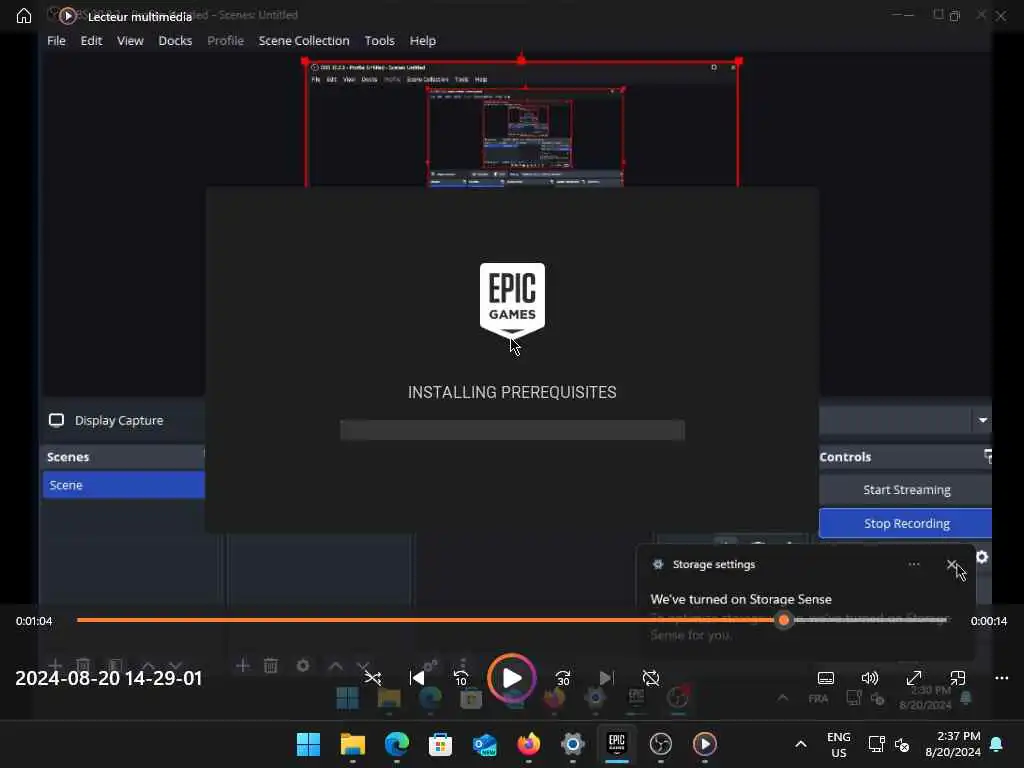Expand the dropdown arrow above the Controls dock
1024x768 pixels.
pos(982,420)
